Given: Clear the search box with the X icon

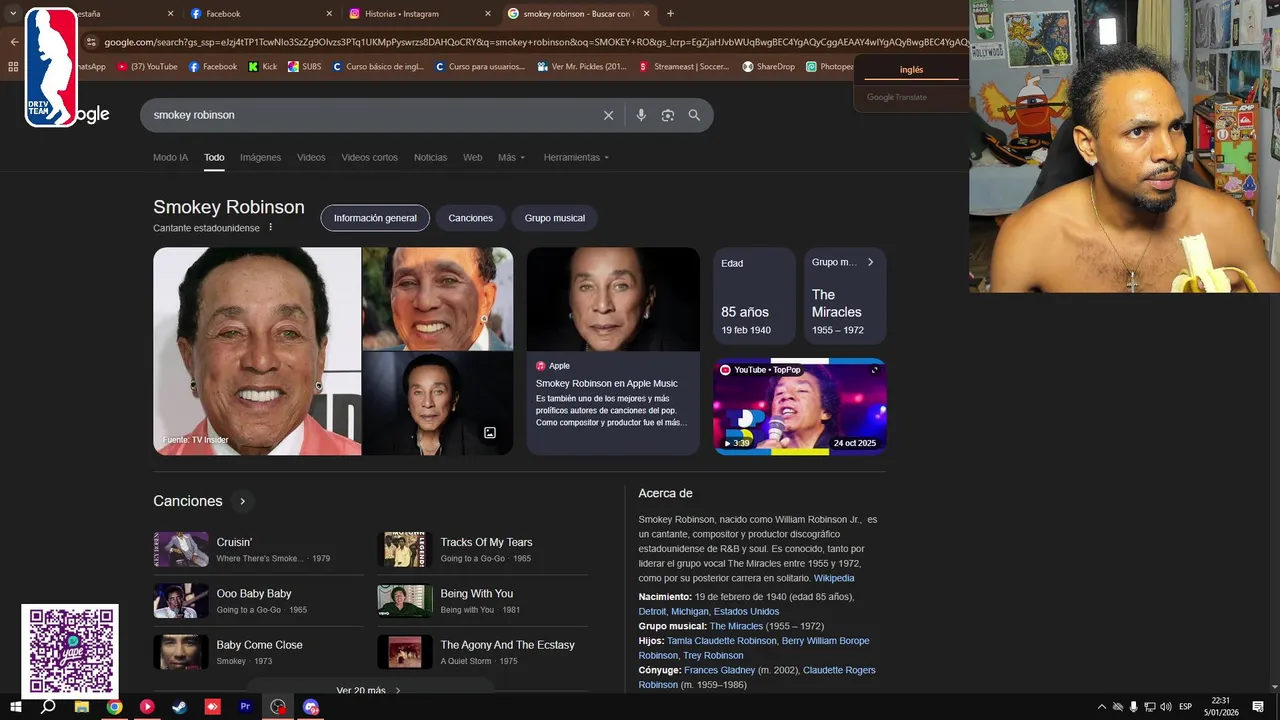Looking at the screenshot, I should (608, 115).
